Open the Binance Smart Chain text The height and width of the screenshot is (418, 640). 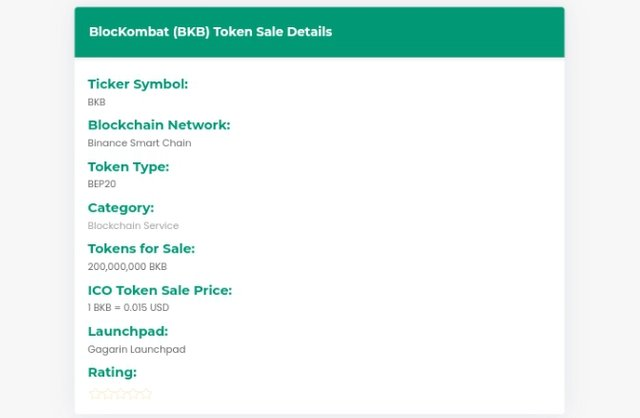point(140,143)
